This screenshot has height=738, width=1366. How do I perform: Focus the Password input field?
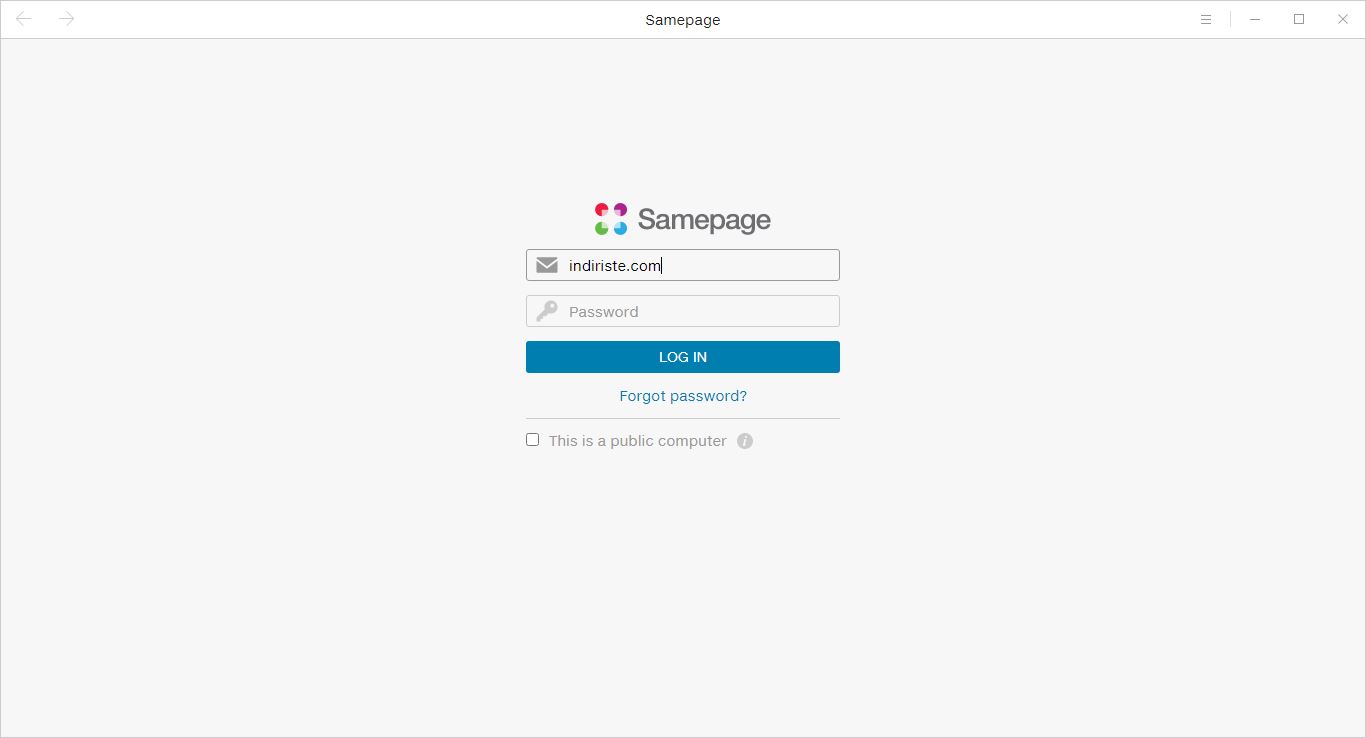click(683, 311)
